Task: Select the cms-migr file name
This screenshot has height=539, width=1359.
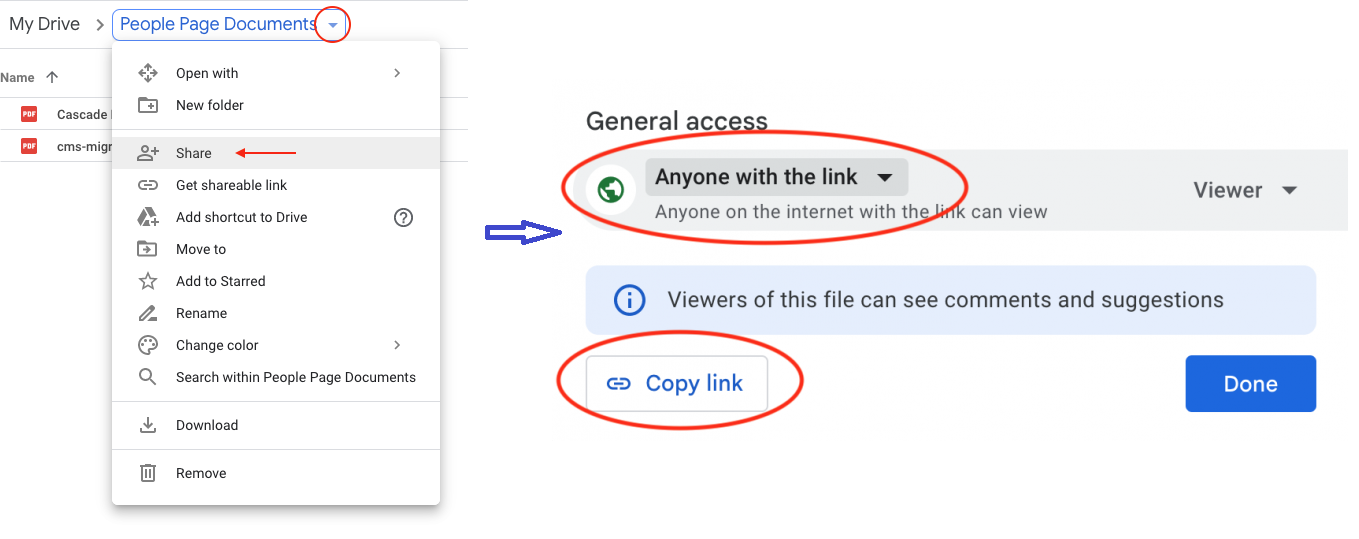Action: pyautogui.click(x=83, y=146)
